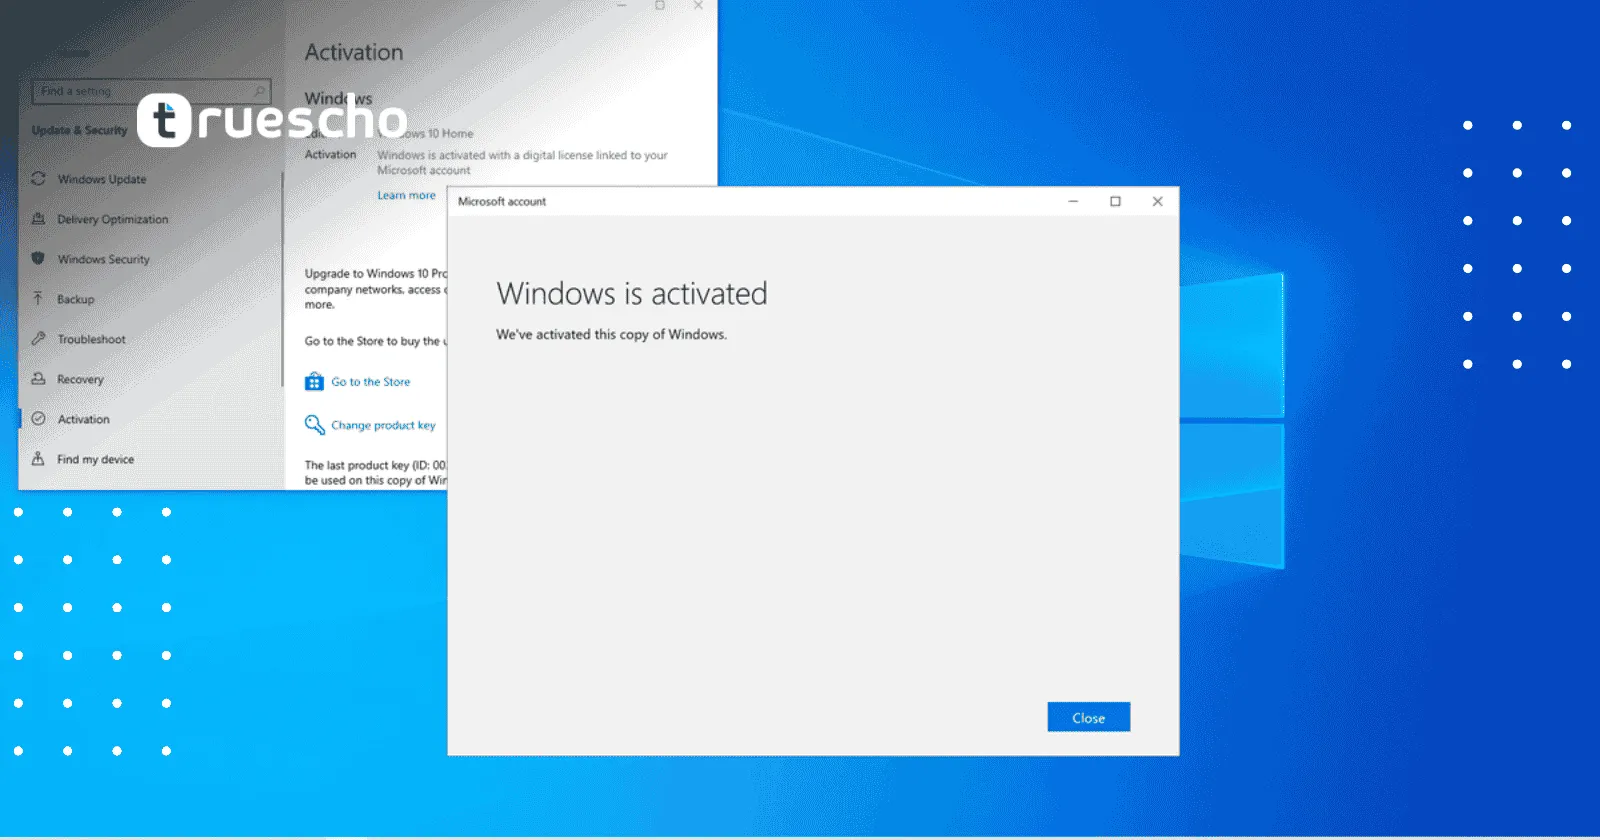Click the Windows Security shield icon

tap(38, 259)
